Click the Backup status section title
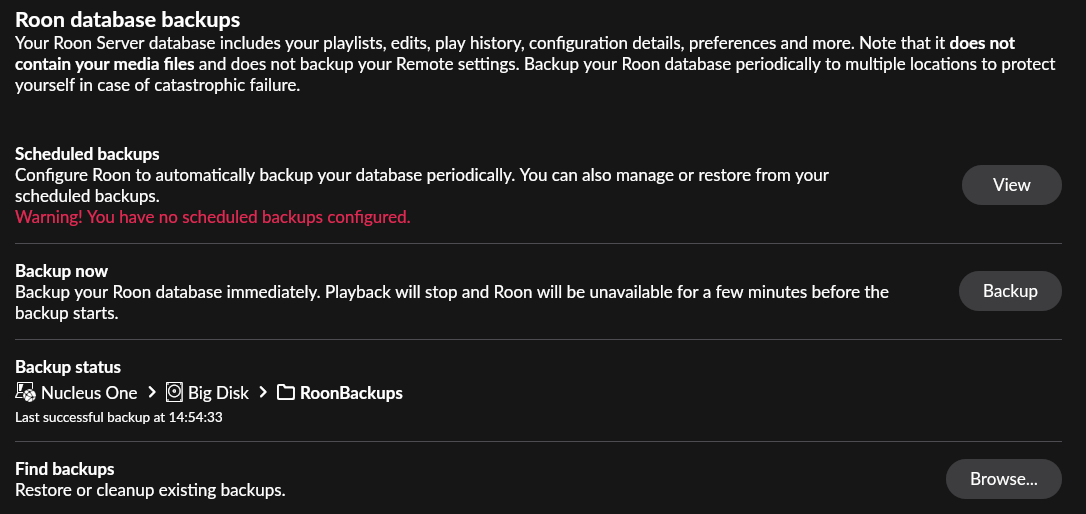 coord(68,367)
